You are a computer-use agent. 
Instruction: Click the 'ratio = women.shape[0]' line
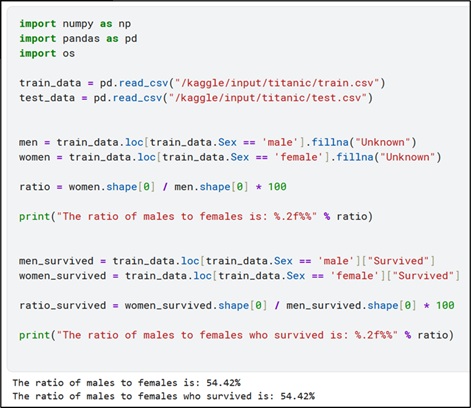coord(153,187)
